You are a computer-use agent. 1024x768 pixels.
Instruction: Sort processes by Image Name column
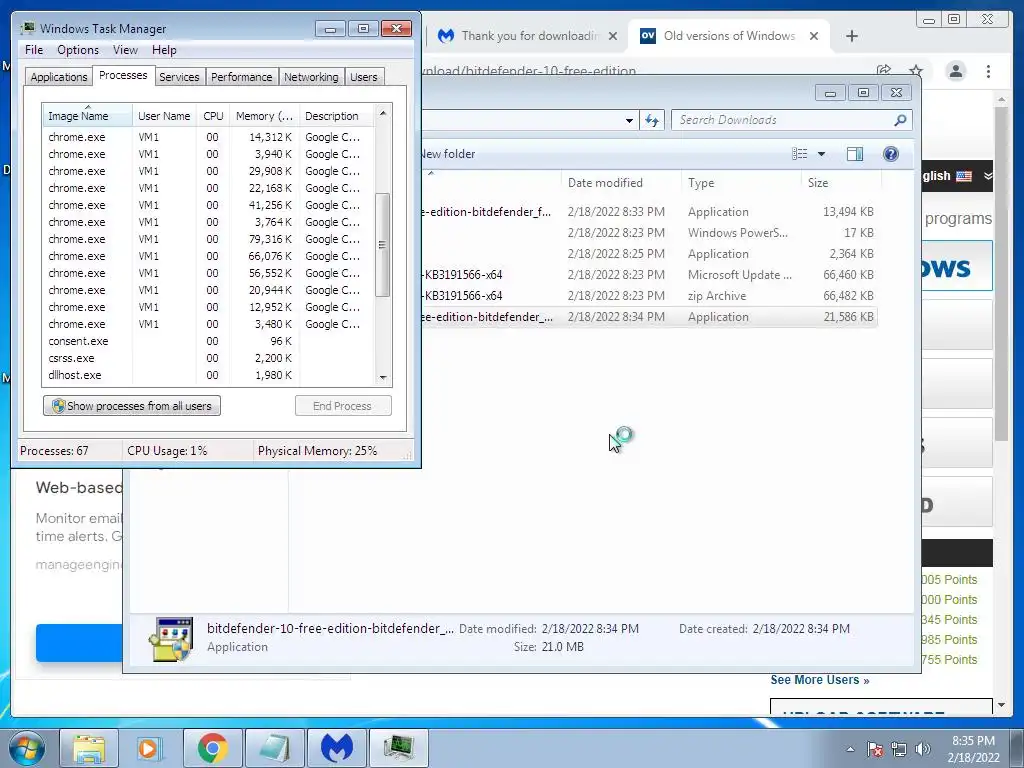tap(88, 116)
